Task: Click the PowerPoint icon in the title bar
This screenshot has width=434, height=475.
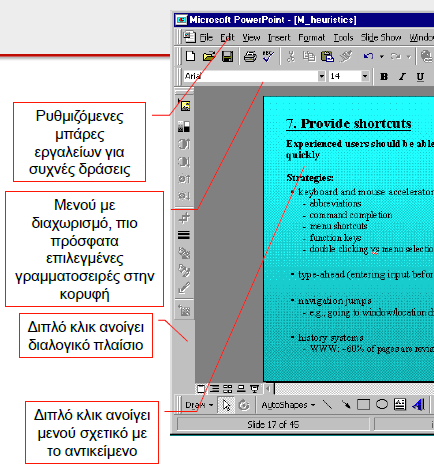Action: pyautogui.click(x=181, y=20)
